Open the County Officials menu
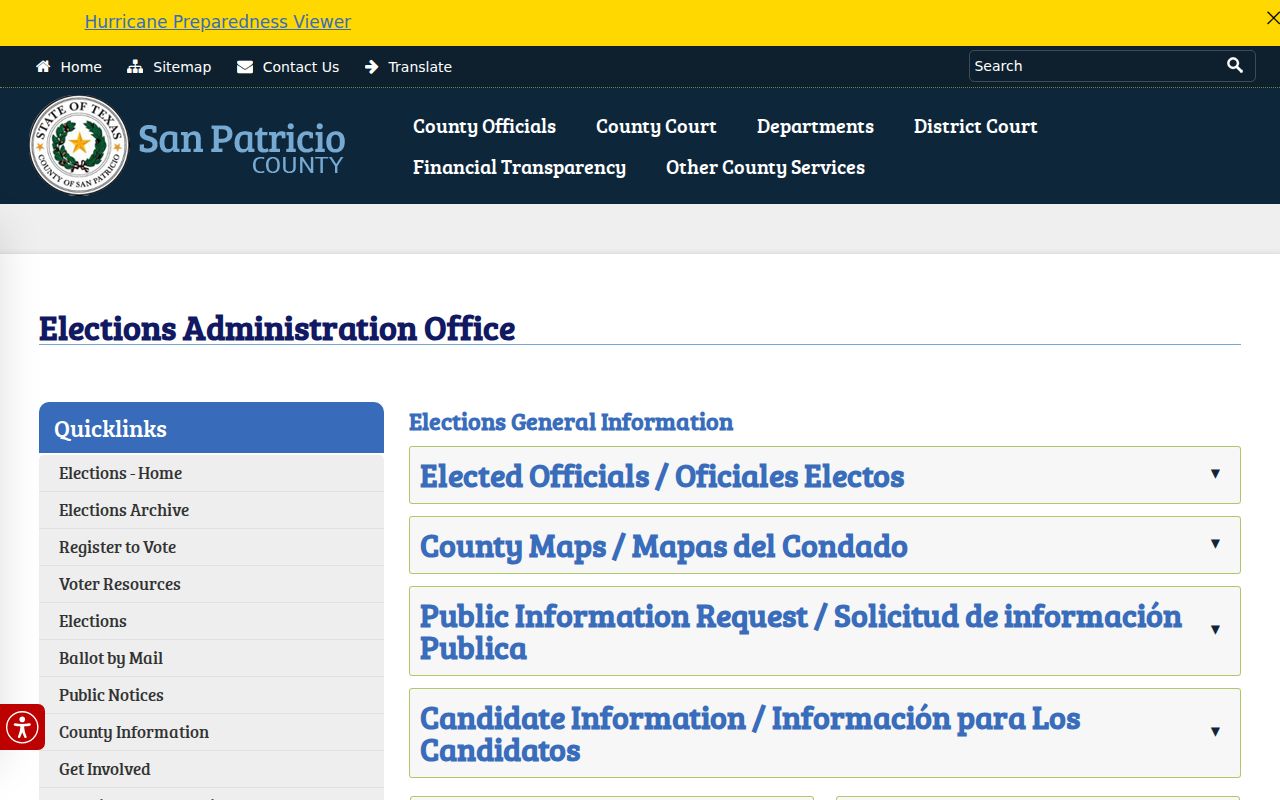The height and width of the screenshot is (800, 1280). tap(484, 126)
